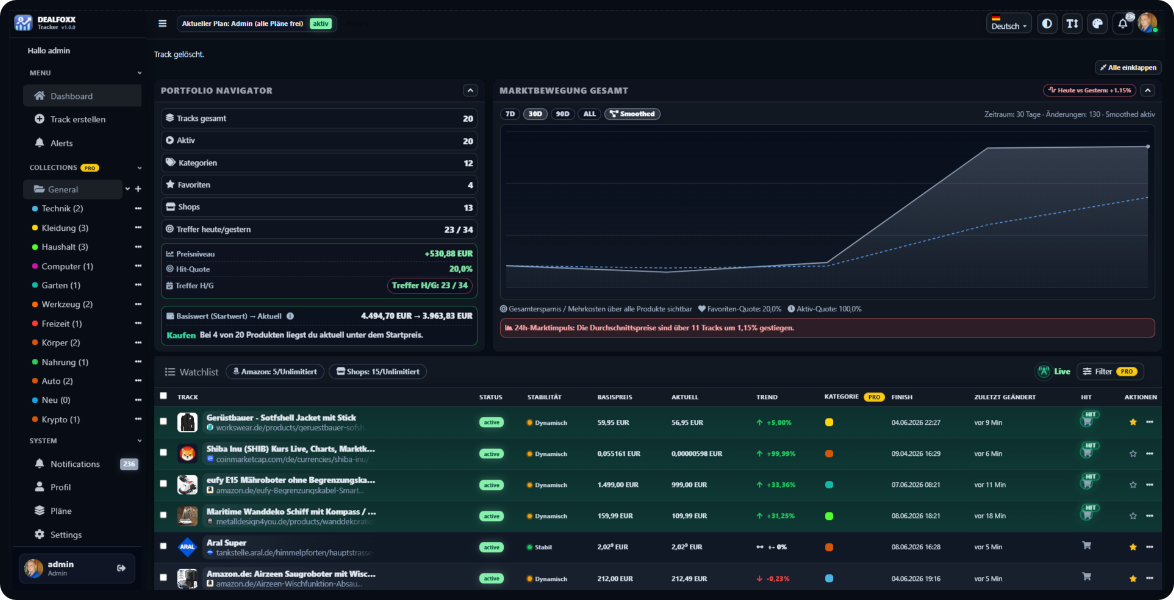Collapse the Portfolio Navigator panel

(x=470, y=90)
